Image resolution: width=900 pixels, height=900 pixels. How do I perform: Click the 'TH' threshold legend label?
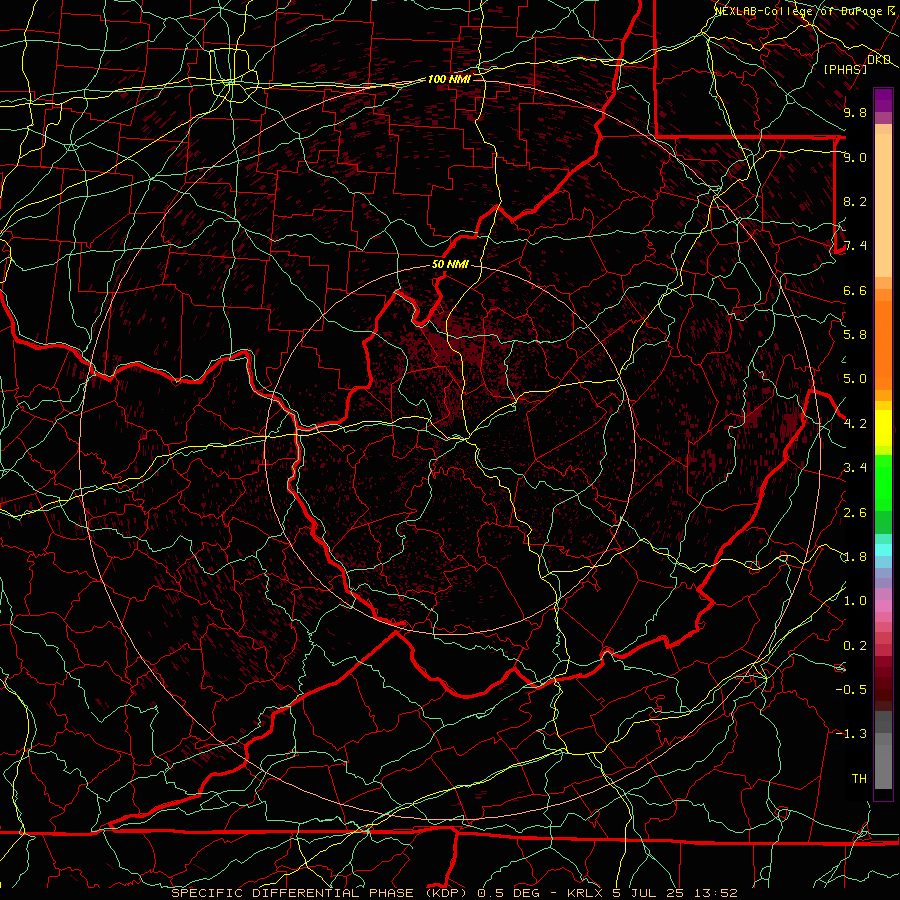coord(859,779)
